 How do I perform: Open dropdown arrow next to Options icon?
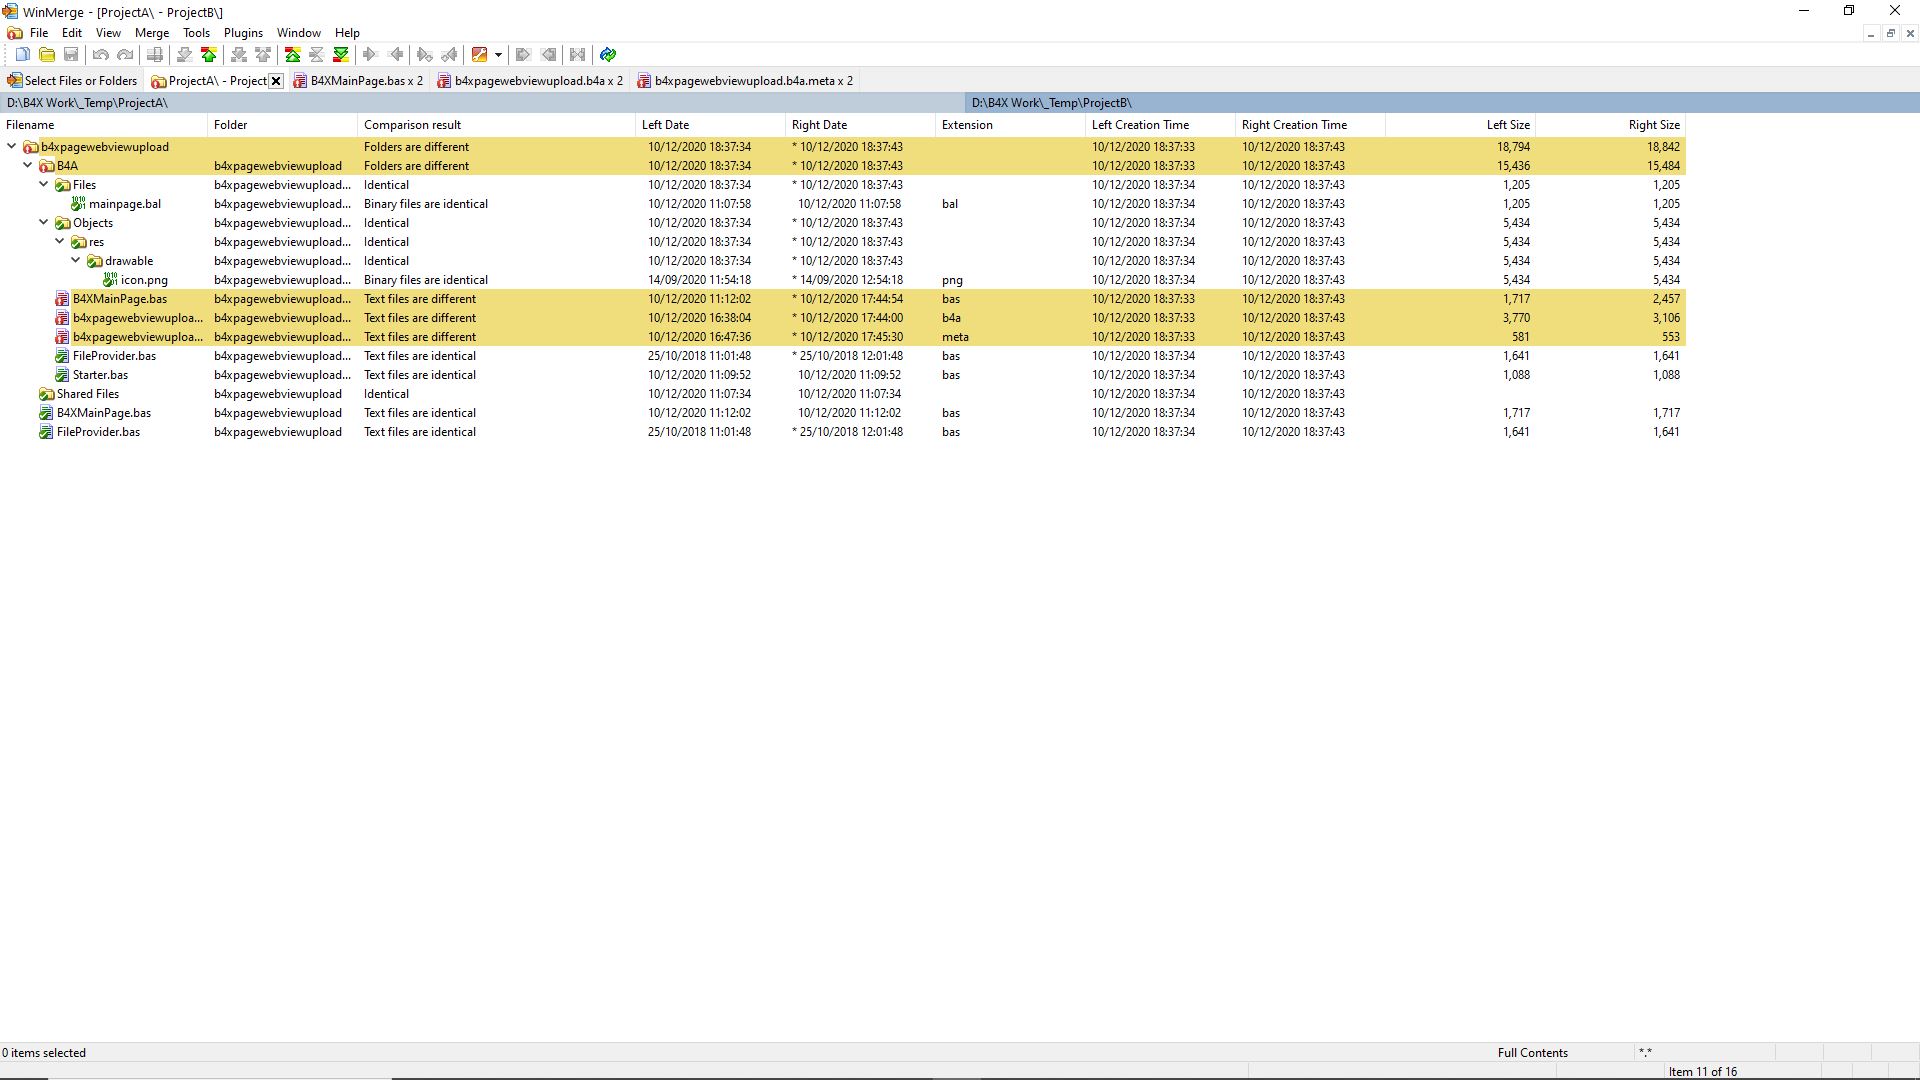click(x=498, y=55)
